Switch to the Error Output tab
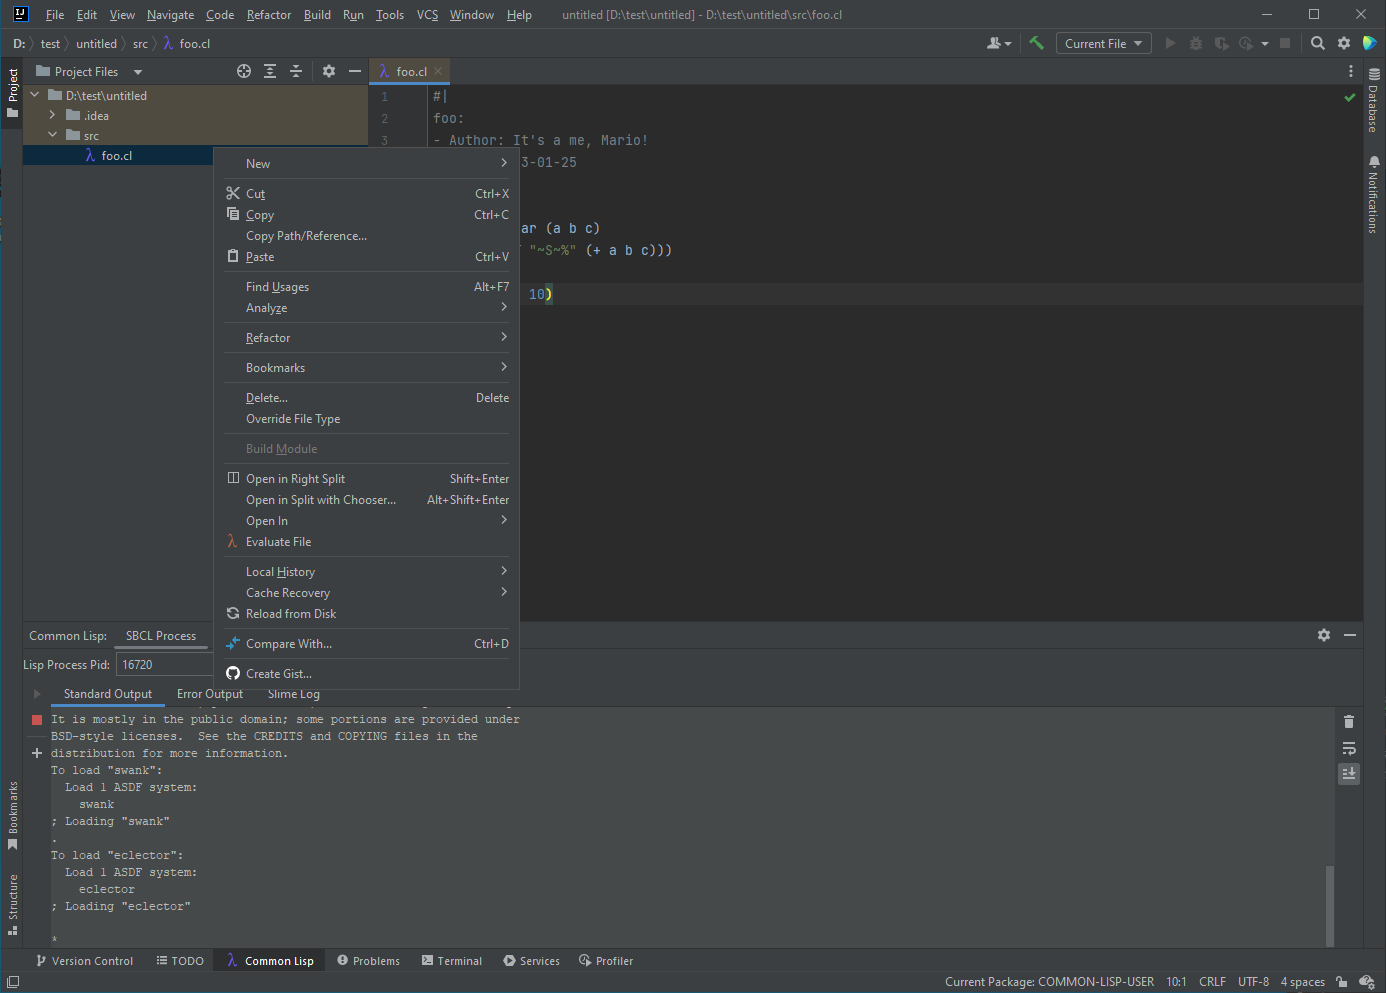 [209, 694]
